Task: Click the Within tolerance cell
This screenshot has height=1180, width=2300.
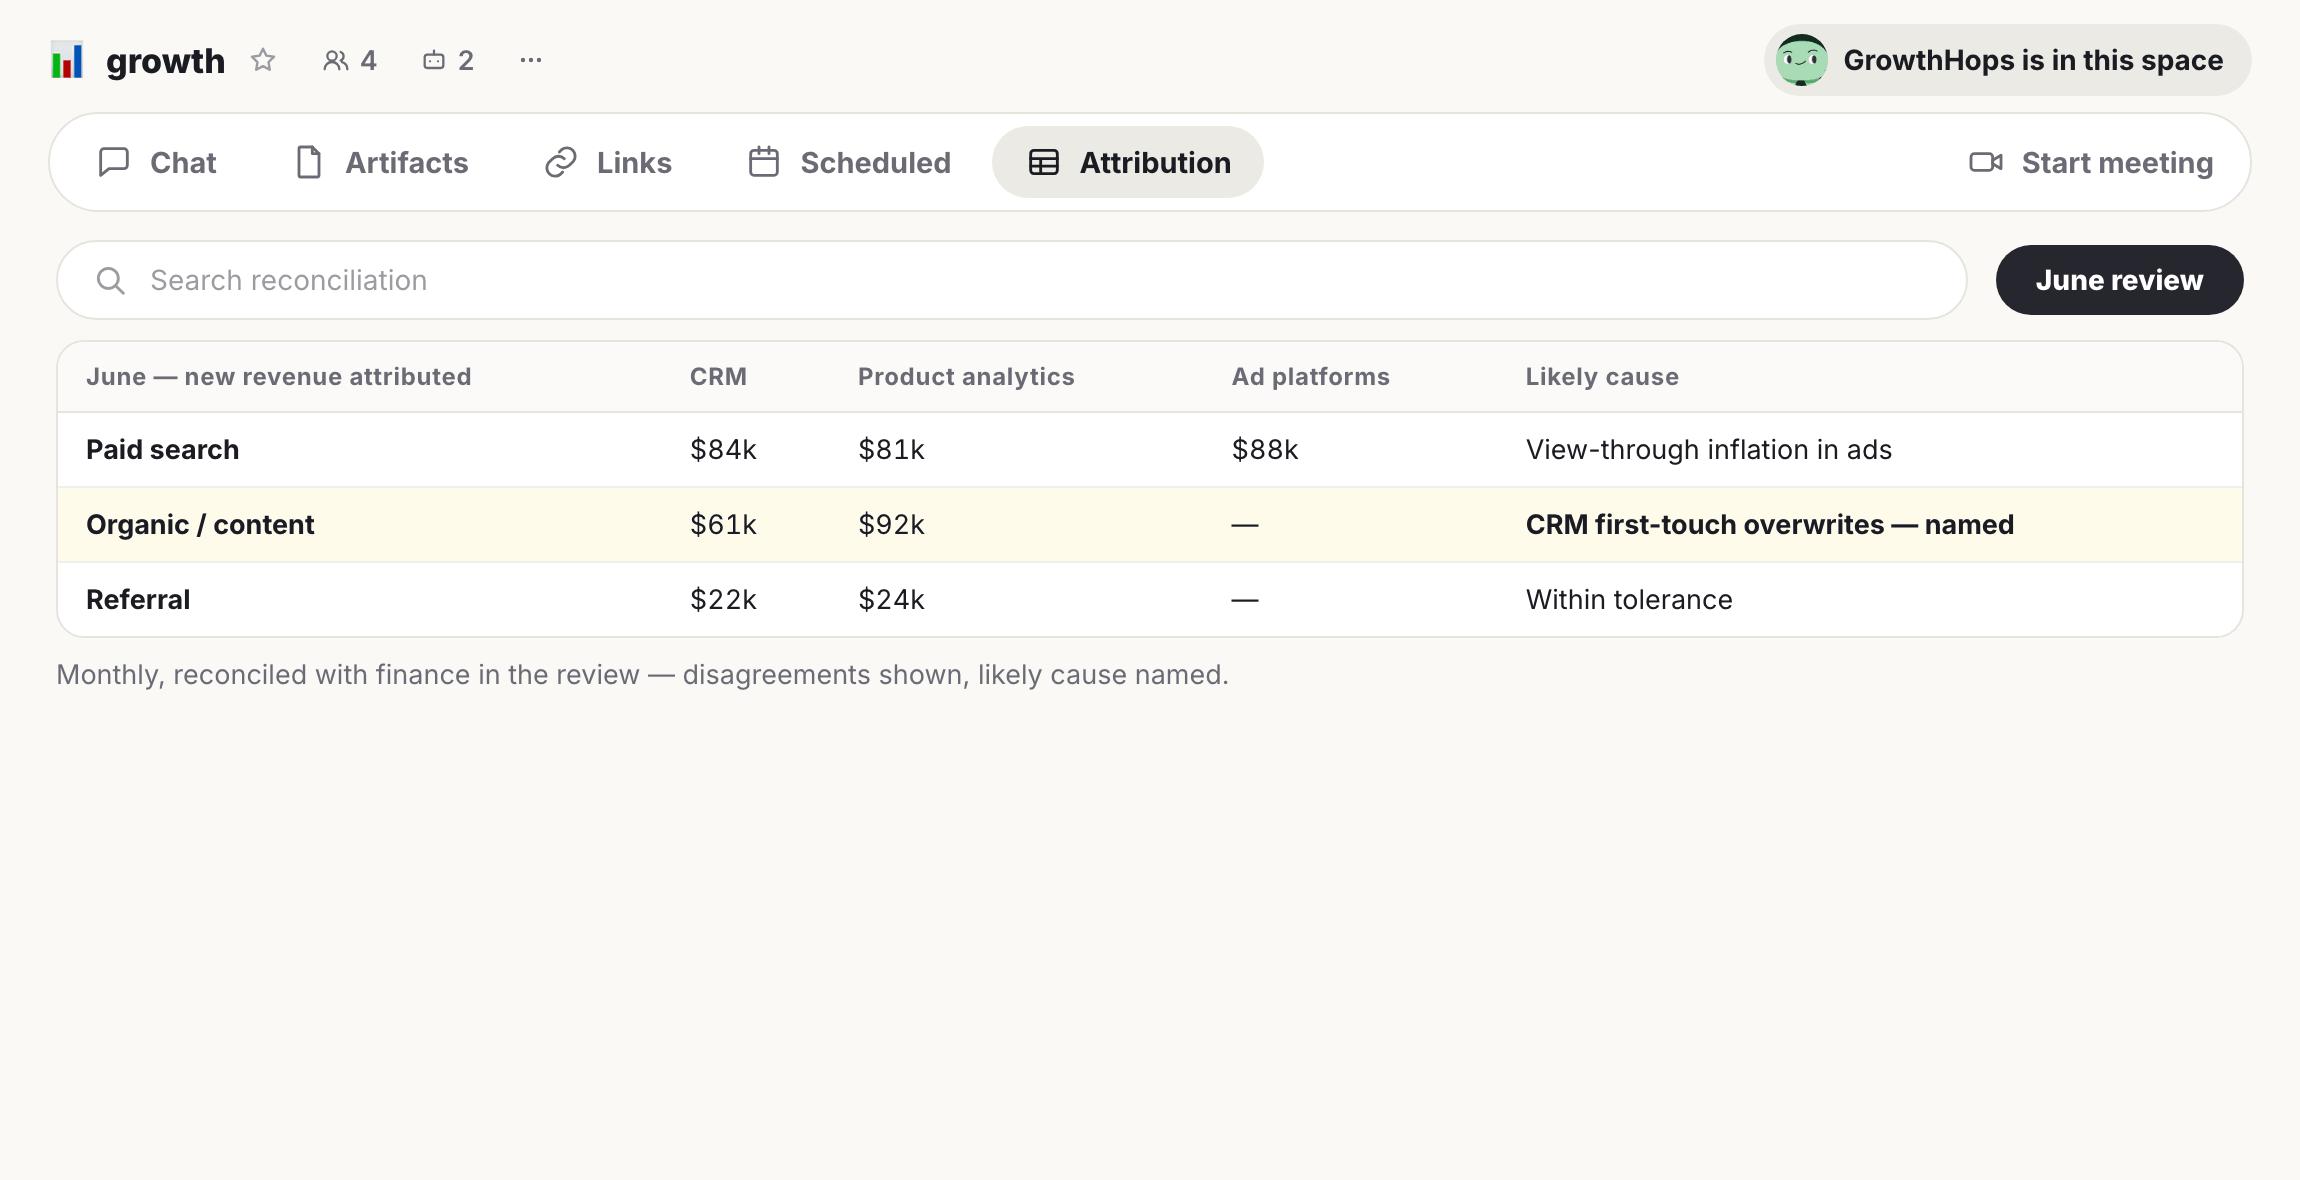Action: coord(1629,600)
